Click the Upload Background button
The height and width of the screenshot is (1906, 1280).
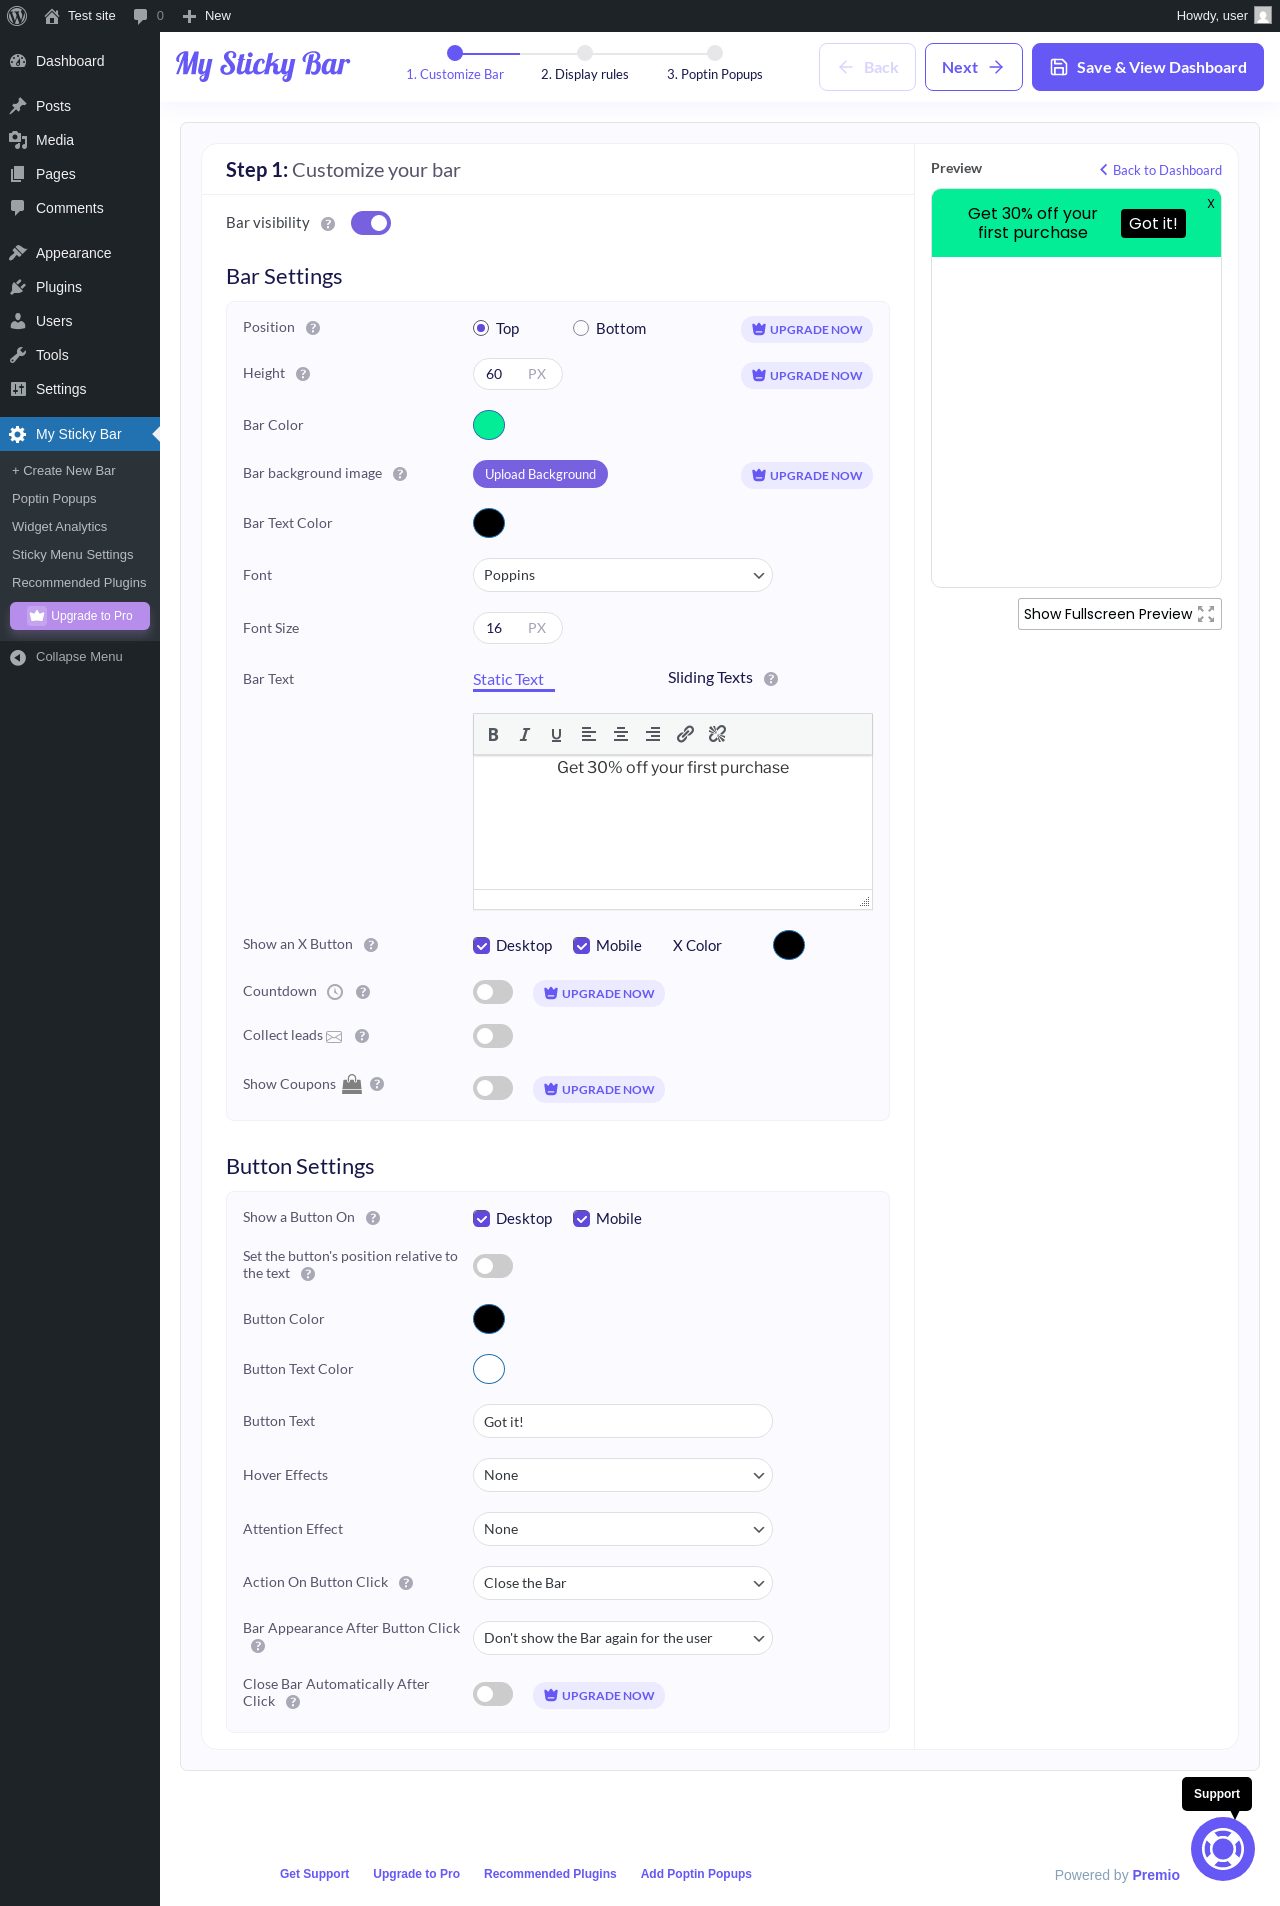point(540,474)
